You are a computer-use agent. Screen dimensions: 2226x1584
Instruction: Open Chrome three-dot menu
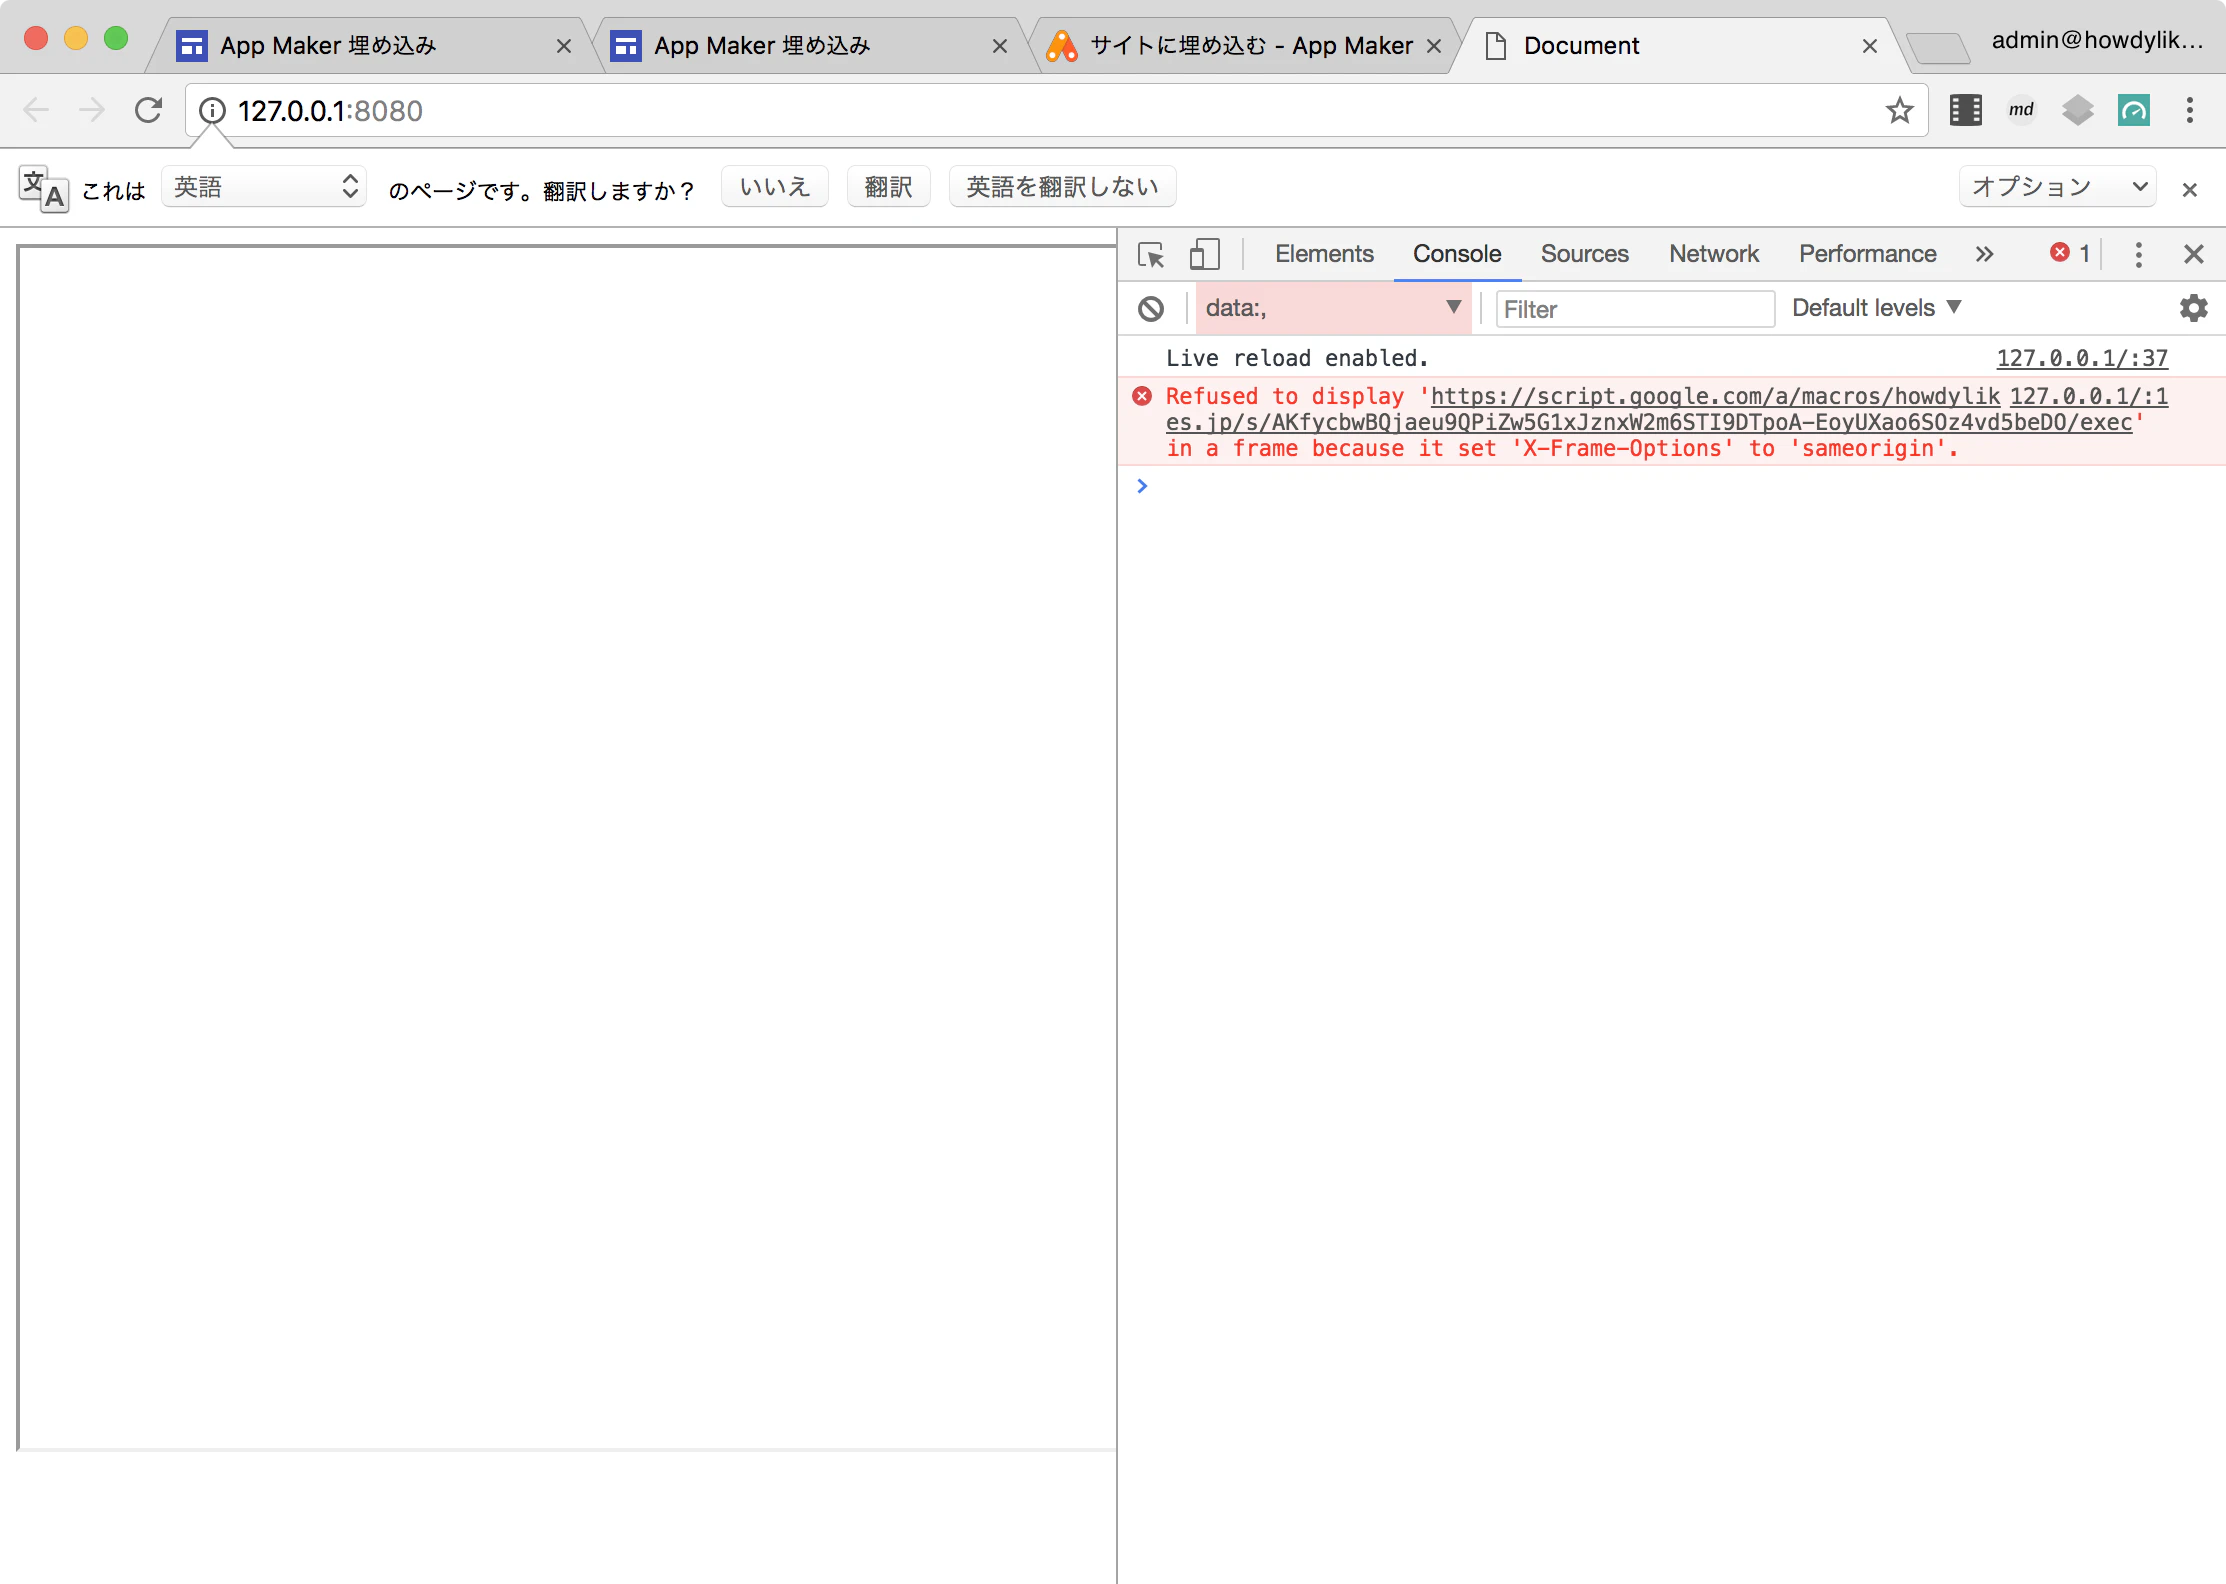pyautogui.click(x=2190, y=110)
